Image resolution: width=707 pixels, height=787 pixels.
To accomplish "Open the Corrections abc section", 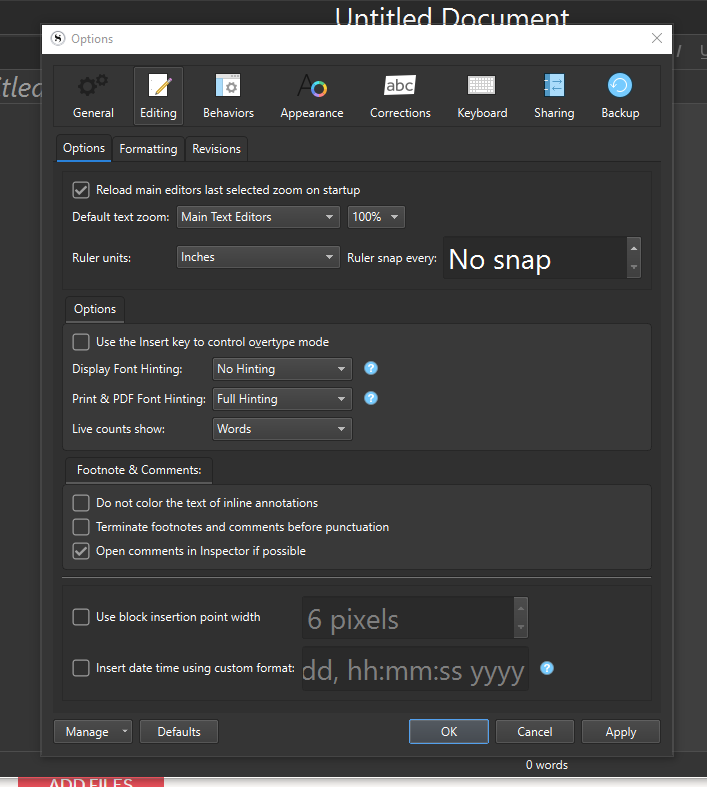I will pyautogui.click(x=400, y=96).
